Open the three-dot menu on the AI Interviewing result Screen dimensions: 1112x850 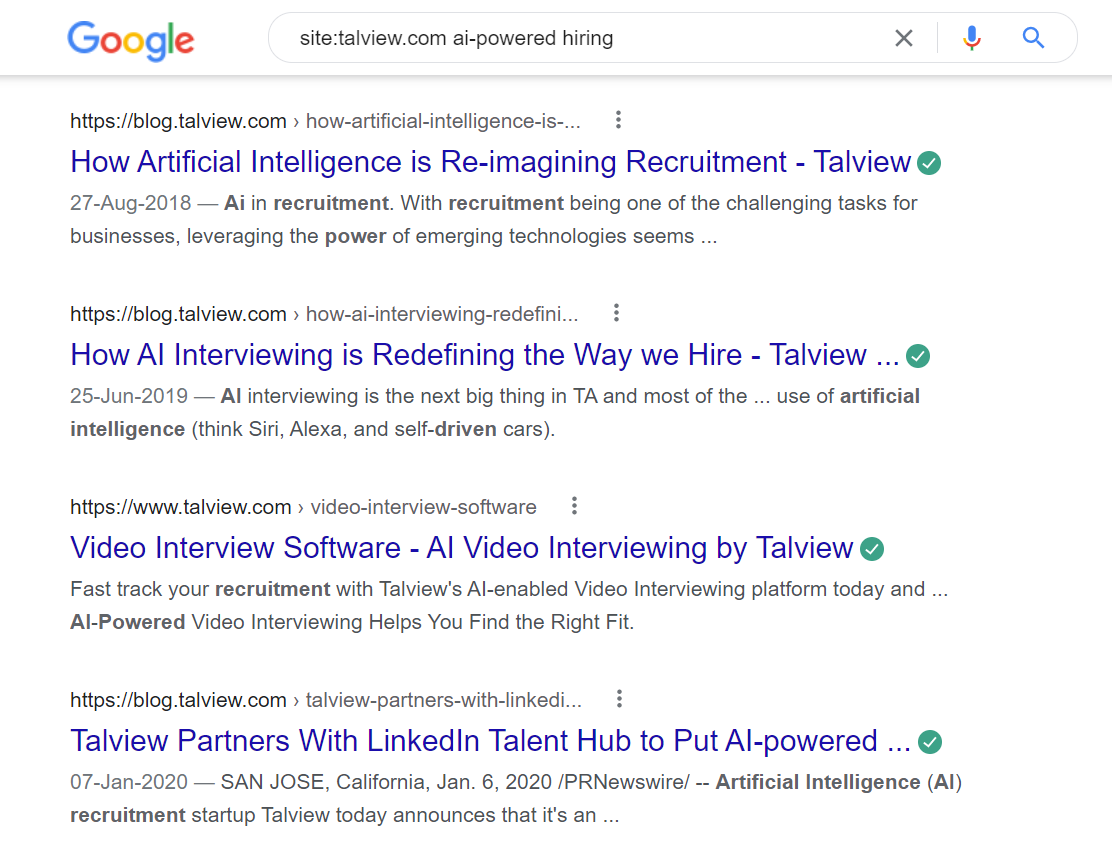point(616,312)
